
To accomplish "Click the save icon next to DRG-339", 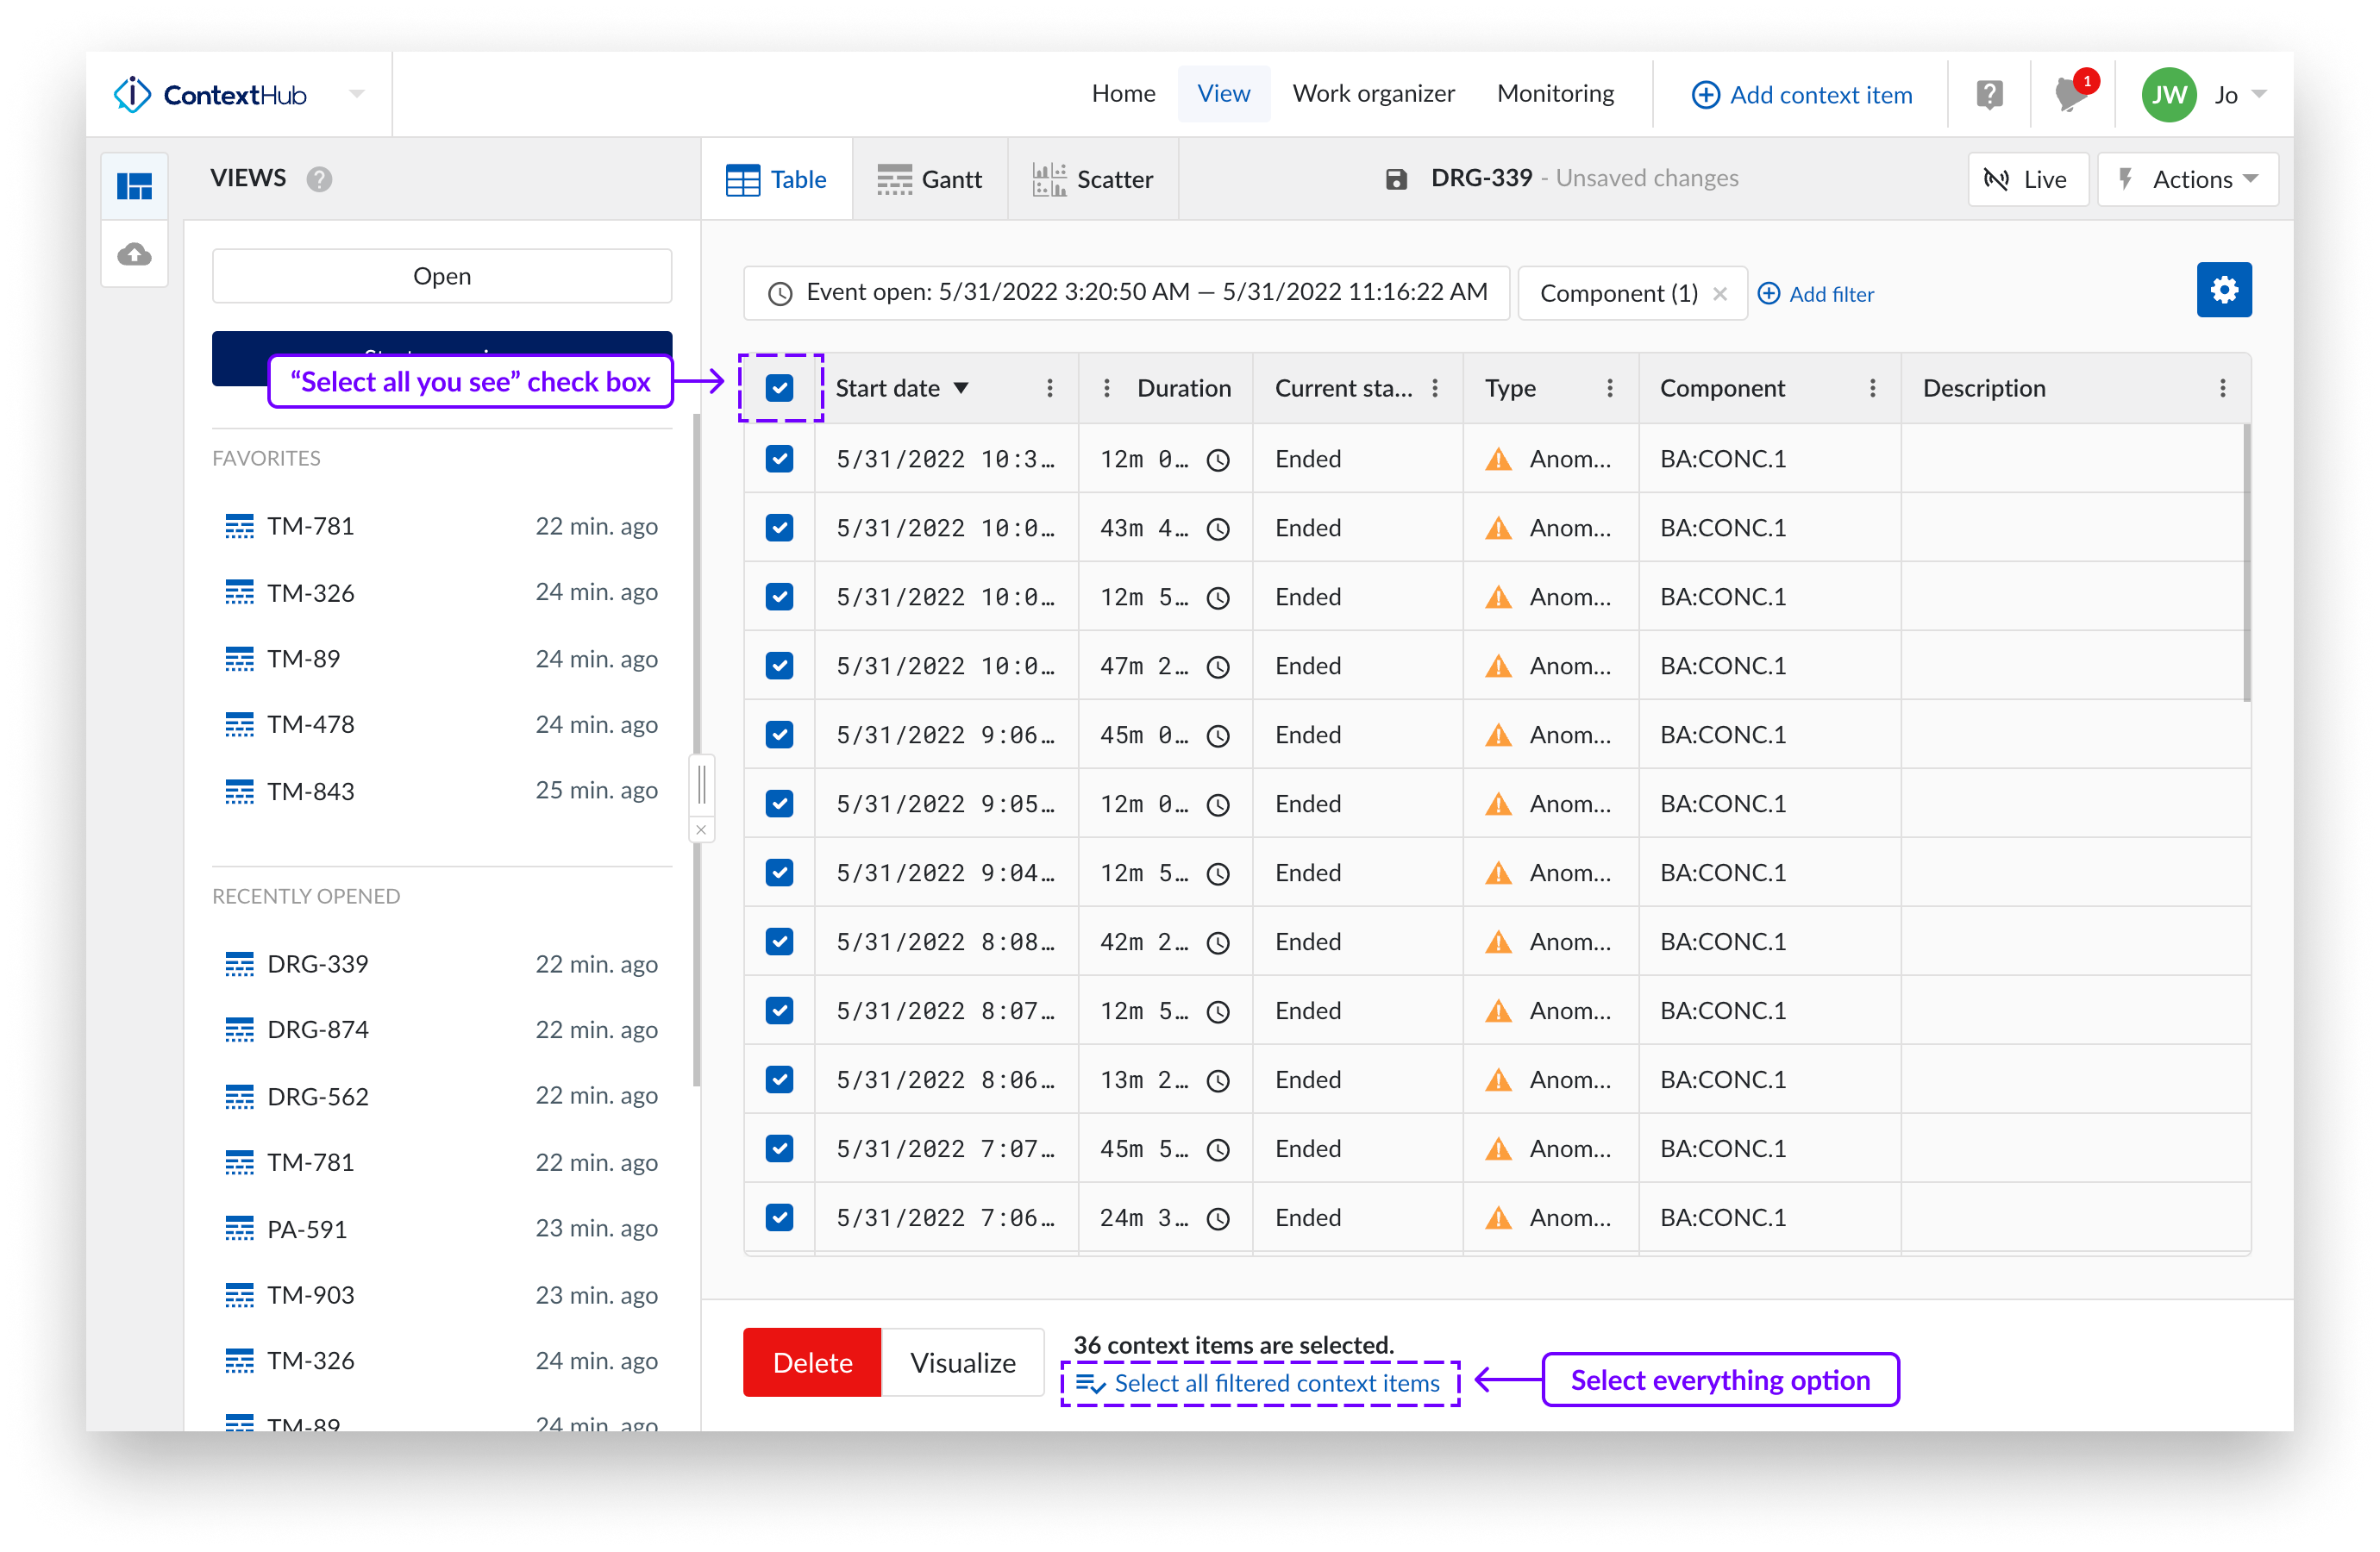I will 1396,178.
